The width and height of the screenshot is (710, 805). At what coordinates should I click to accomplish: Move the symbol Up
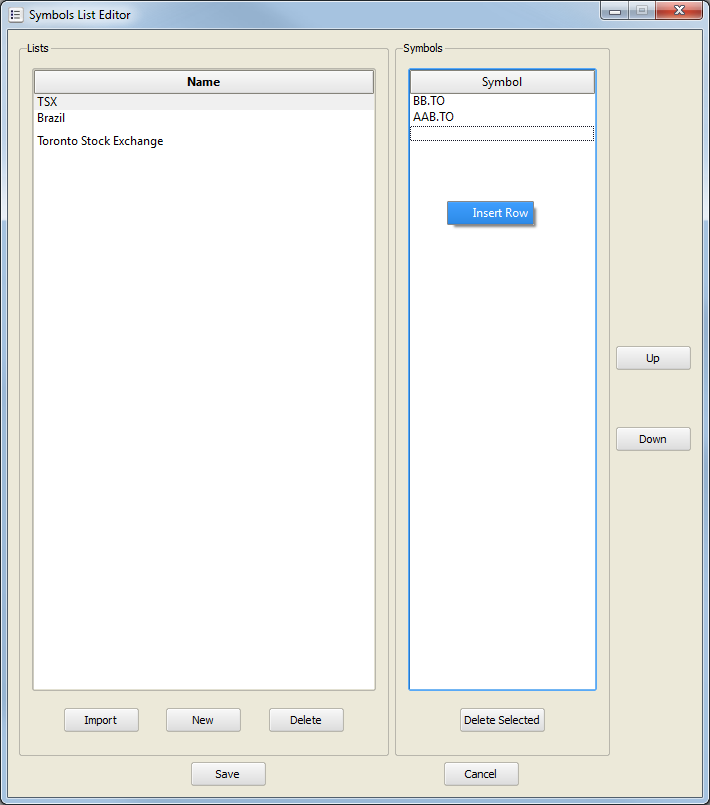653,358
